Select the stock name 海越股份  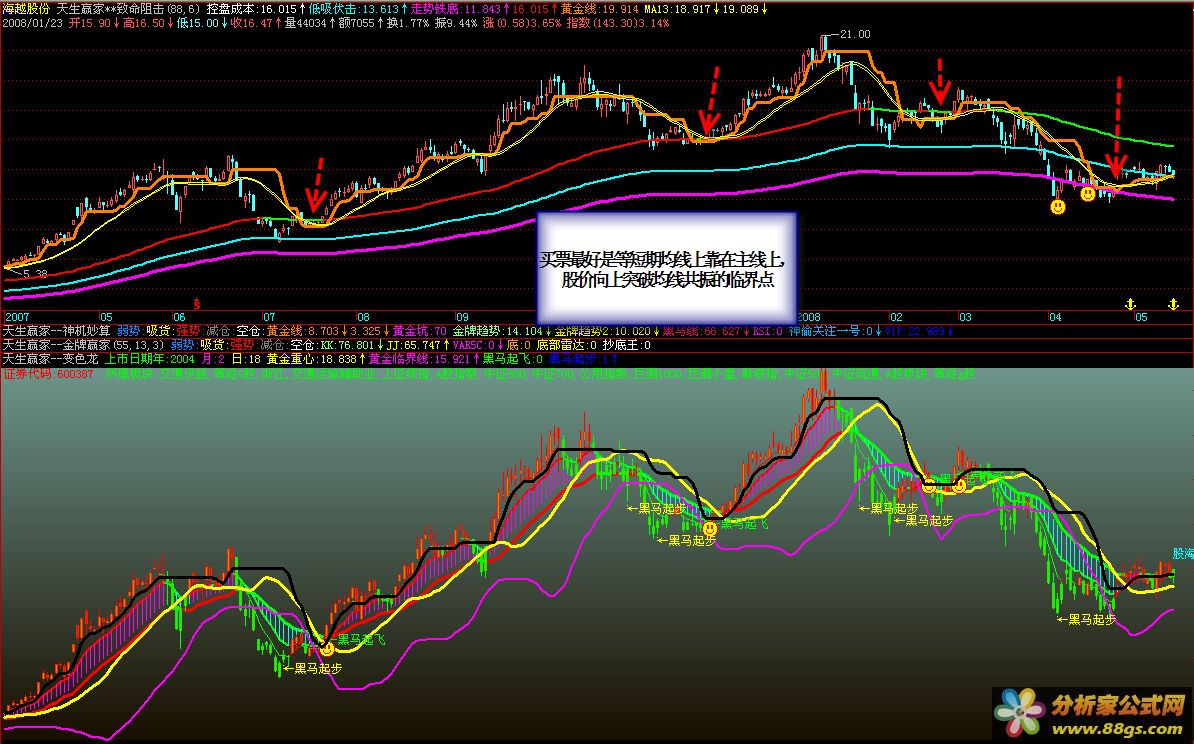27,9
